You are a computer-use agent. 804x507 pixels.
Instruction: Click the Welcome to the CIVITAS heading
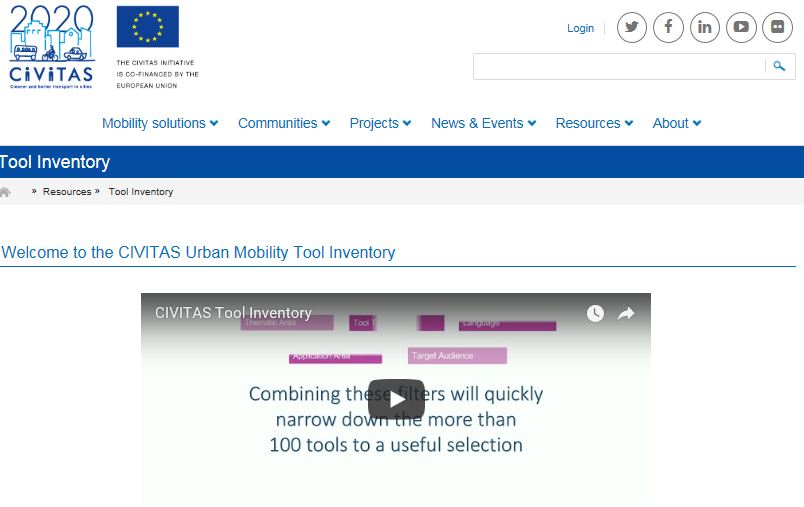[x=198, y=252]
